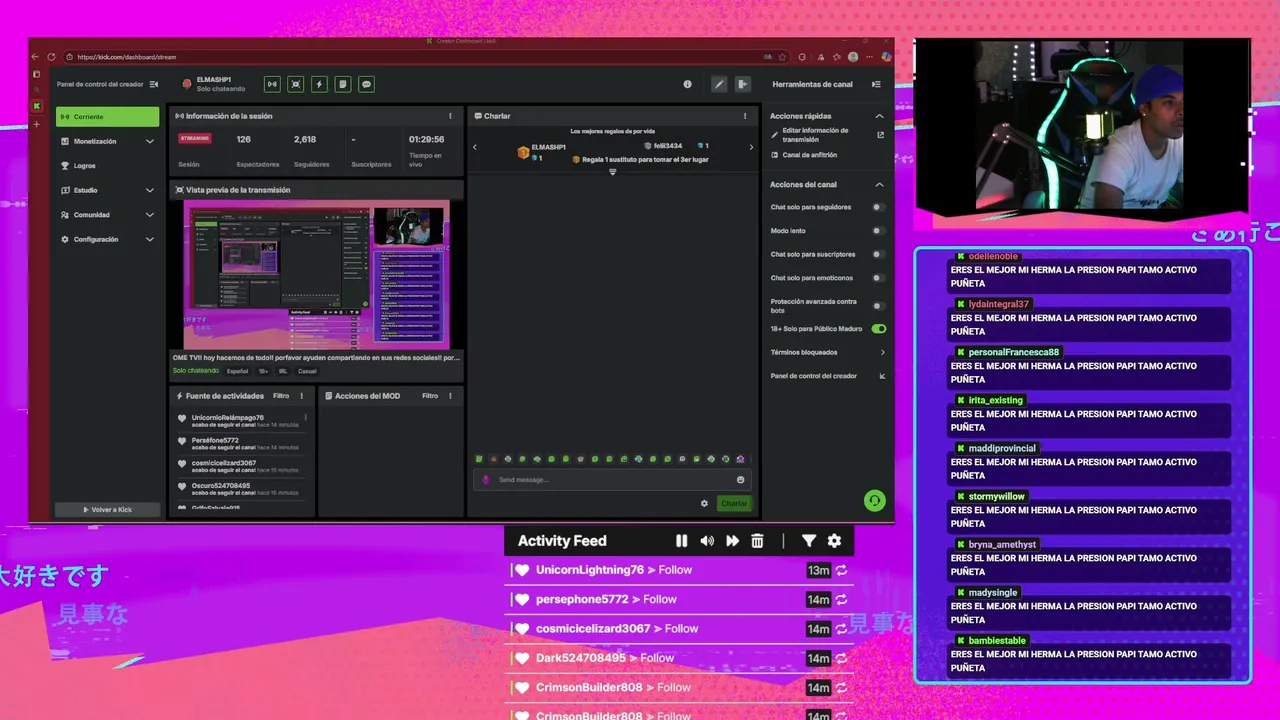Collapse the Acciones del canal section
Viewport: 1280px width, 720px height.
click(x=879, y=185)
